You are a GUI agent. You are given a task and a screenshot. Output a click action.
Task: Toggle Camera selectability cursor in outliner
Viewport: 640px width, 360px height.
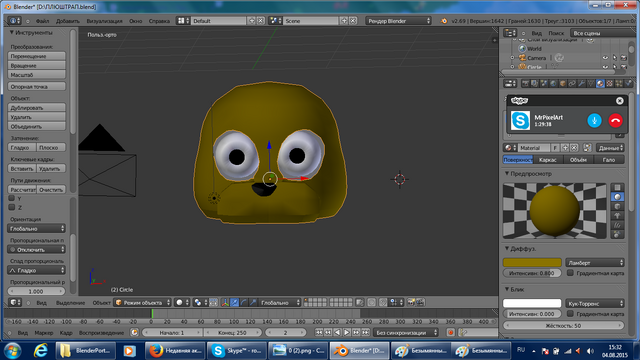(x=615, y=58)
